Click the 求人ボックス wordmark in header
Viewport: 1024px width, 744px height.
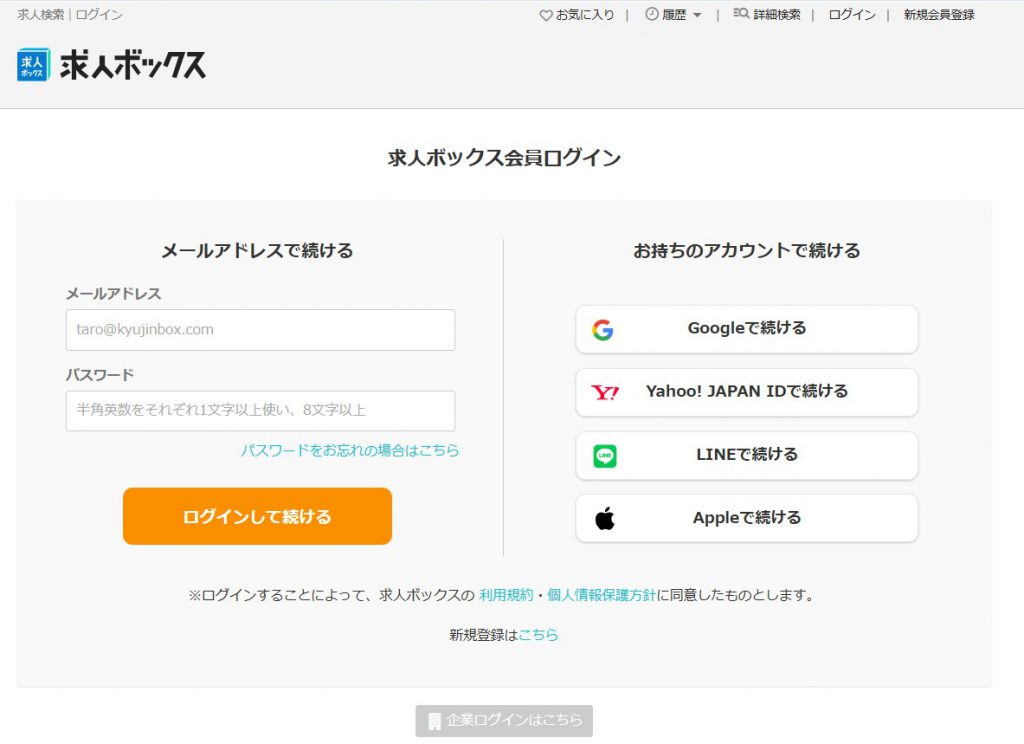[x=133, y=65]
